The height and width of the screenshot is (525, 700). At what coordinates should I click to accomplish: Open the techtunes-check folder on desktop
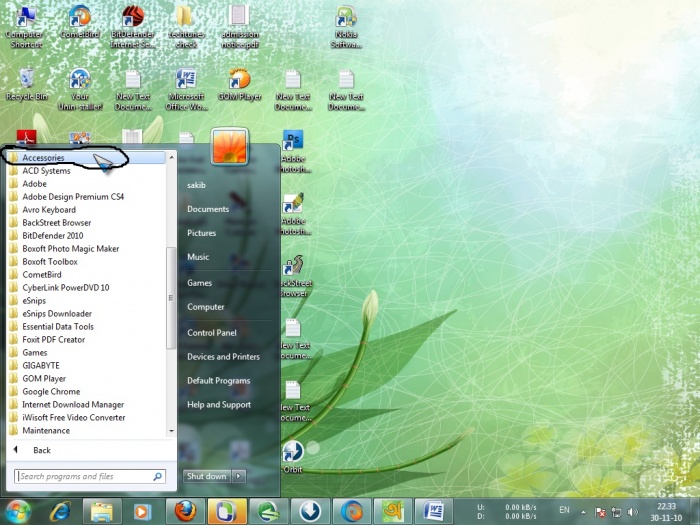(x=186, y=27)
